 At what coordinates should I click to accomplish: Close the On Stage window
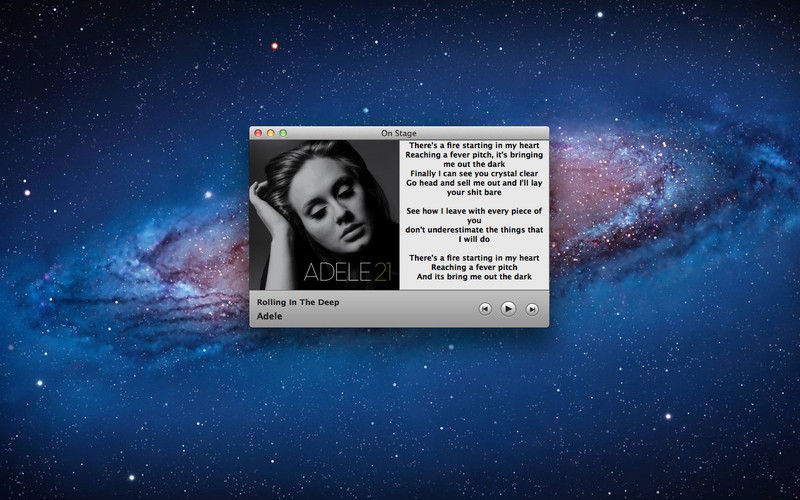tap(258, 133)
